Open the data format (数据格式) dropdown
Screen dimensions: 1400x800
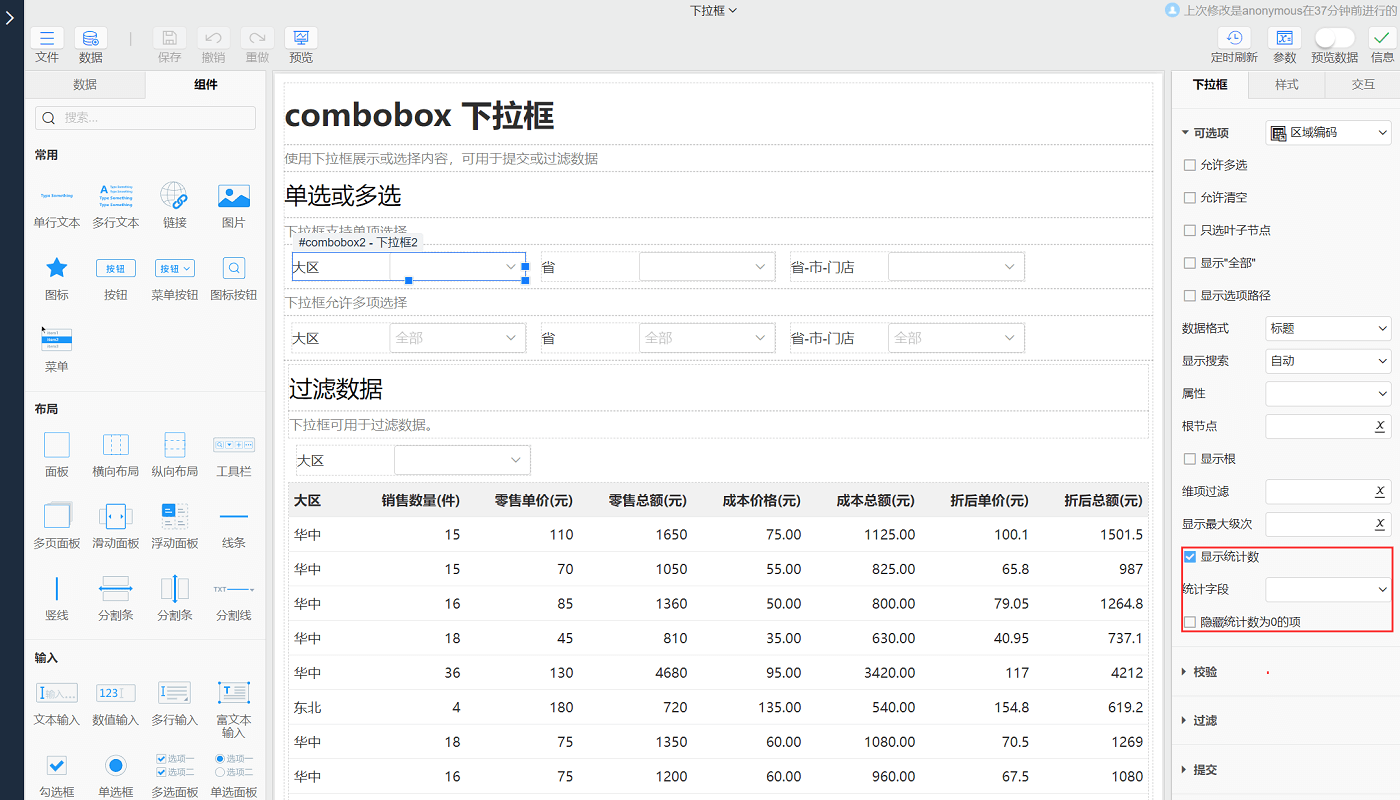[x=1327, y=328]
